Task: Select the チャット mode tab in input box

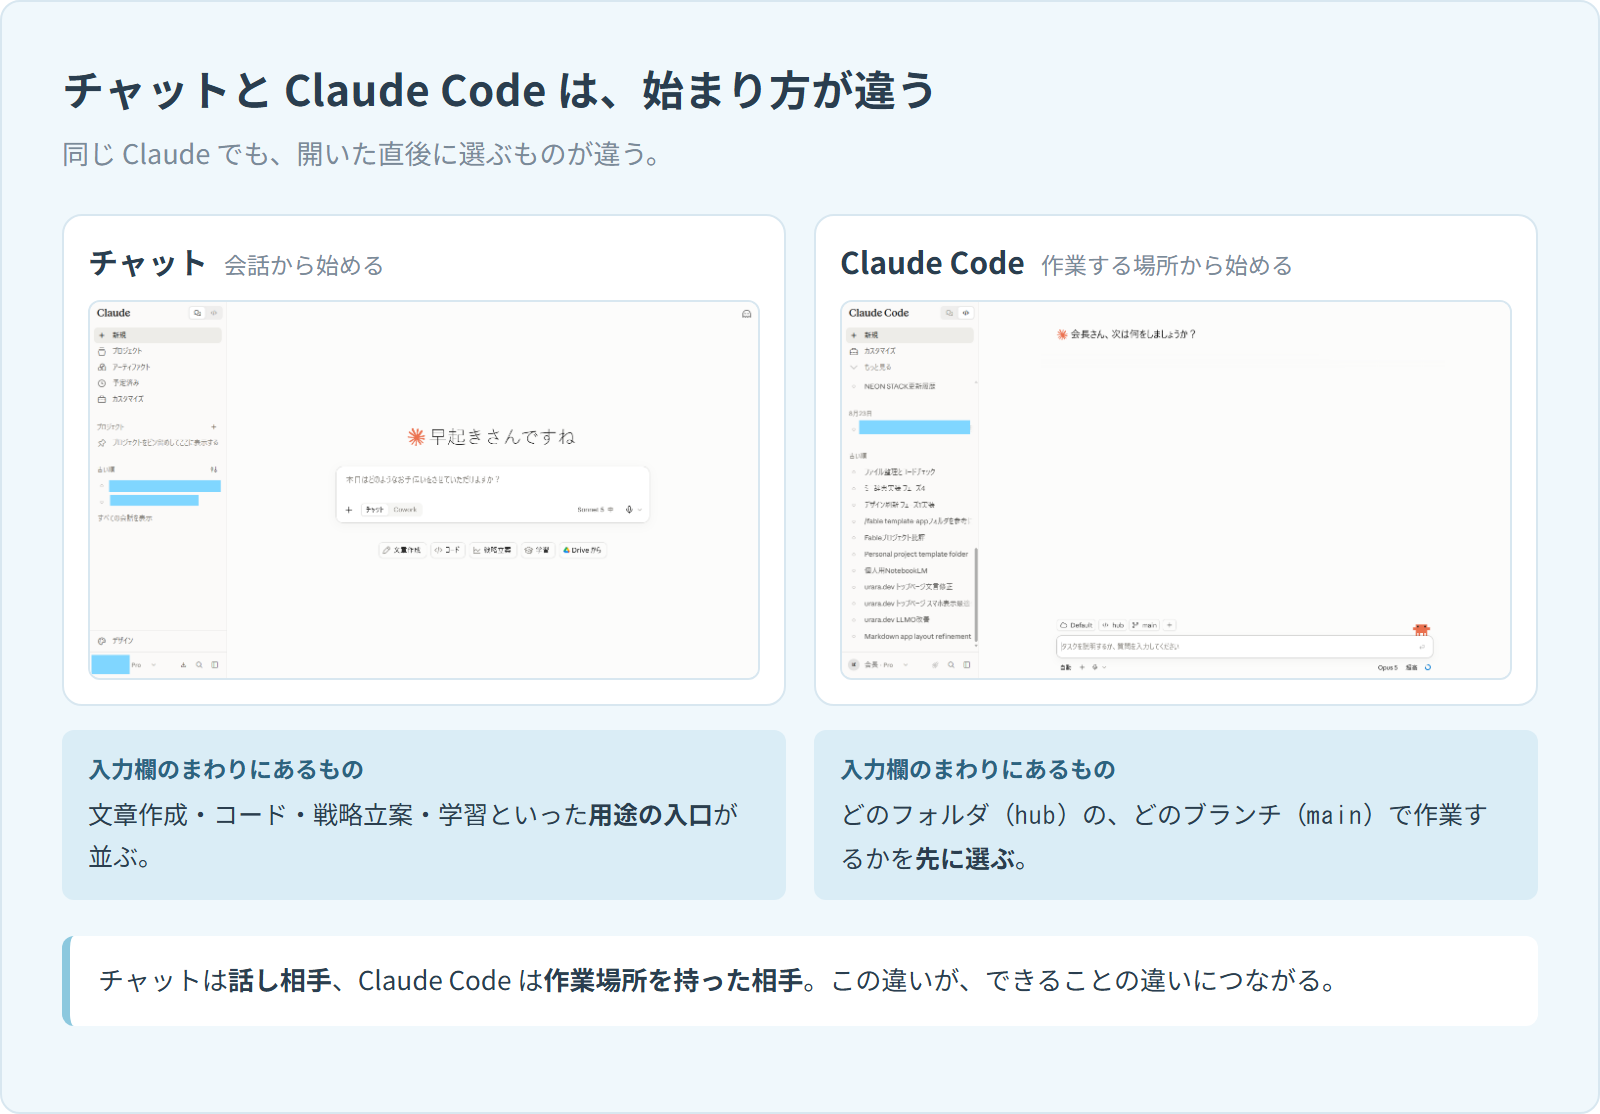Action: click(375, 510)
